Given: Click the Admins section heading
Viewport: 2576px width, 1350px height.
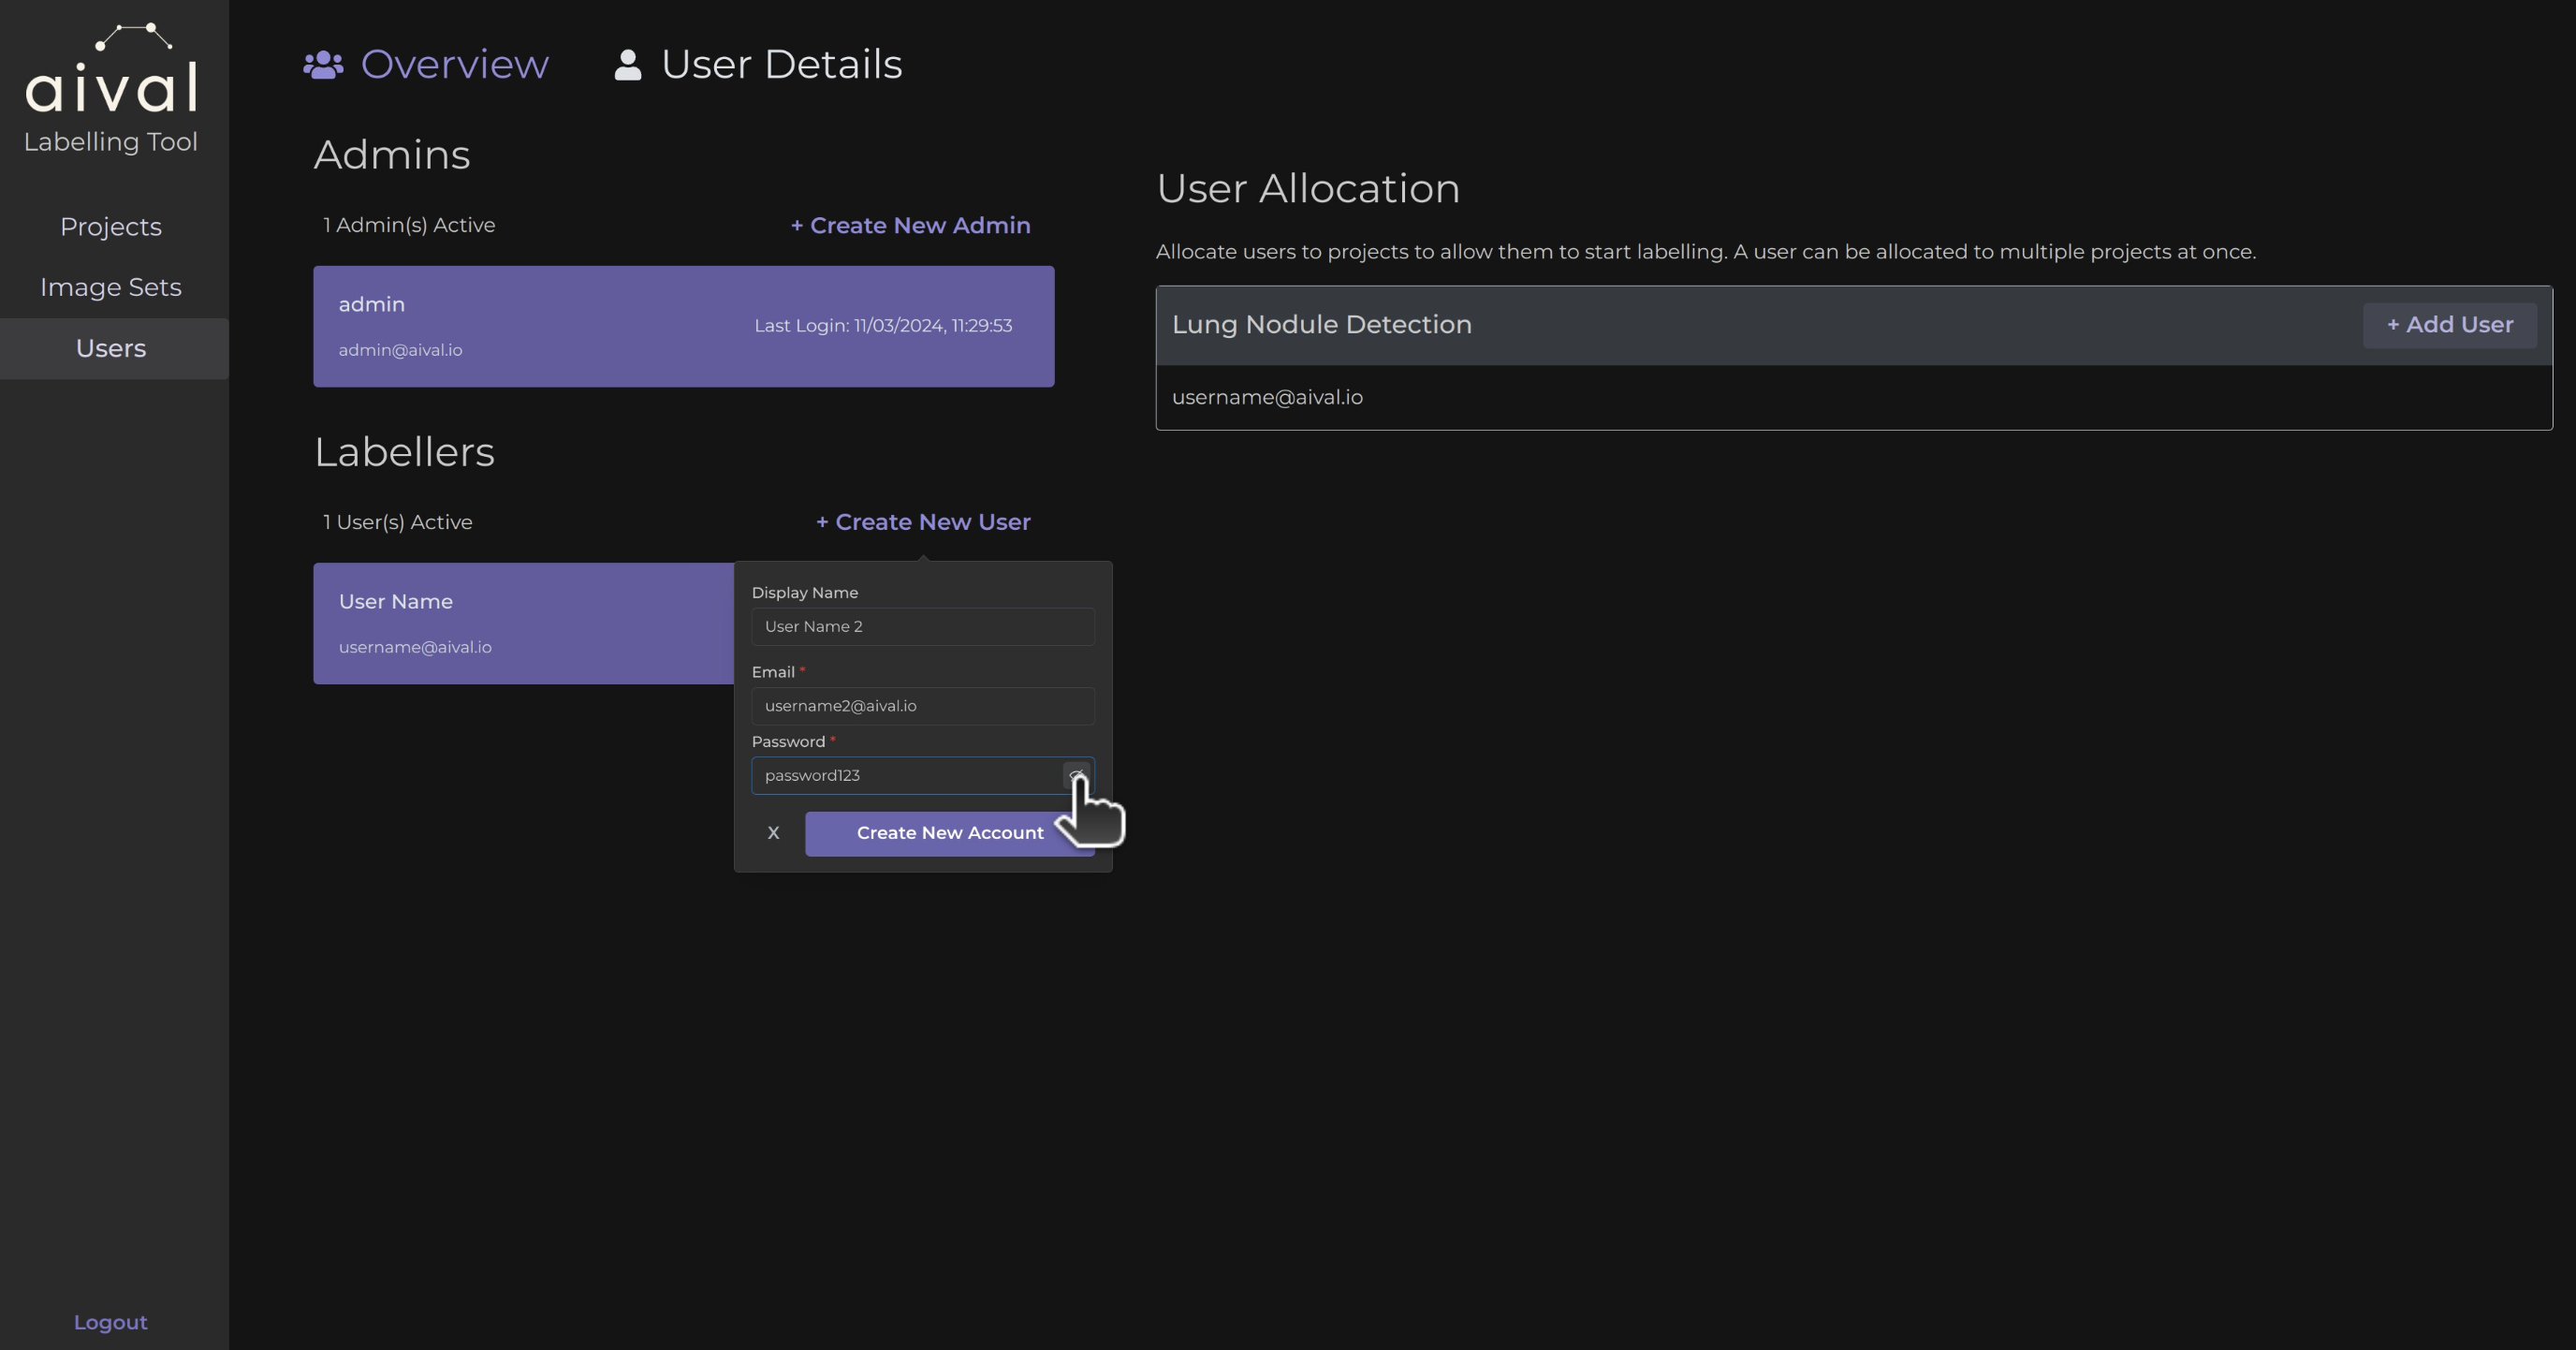Looking at the screenshot, I should (392, 155).
